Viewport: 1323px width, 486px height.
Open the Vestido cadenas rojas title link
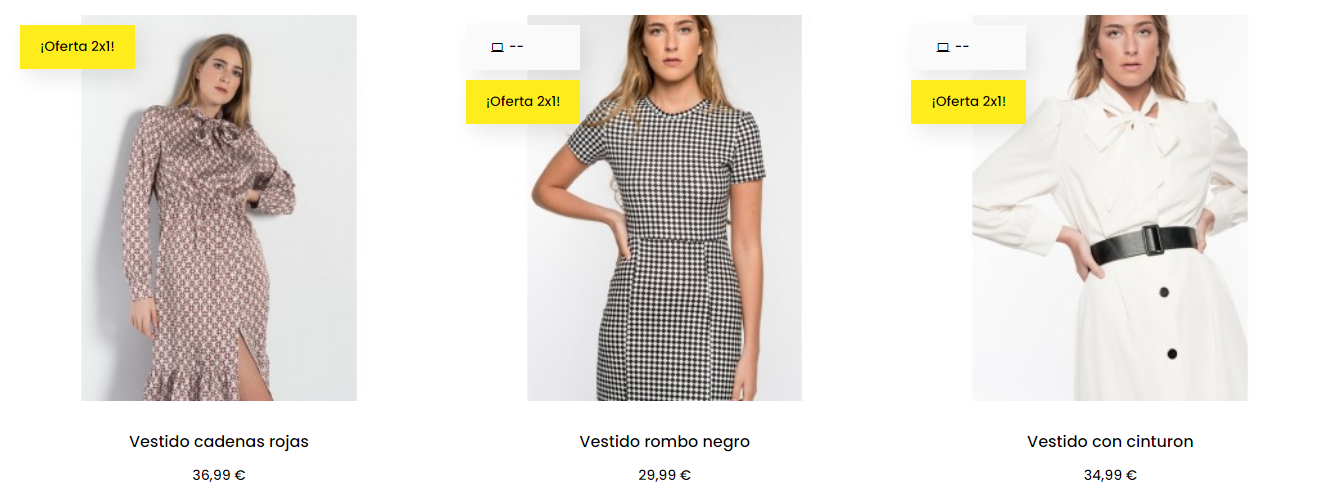coord(219,441)
